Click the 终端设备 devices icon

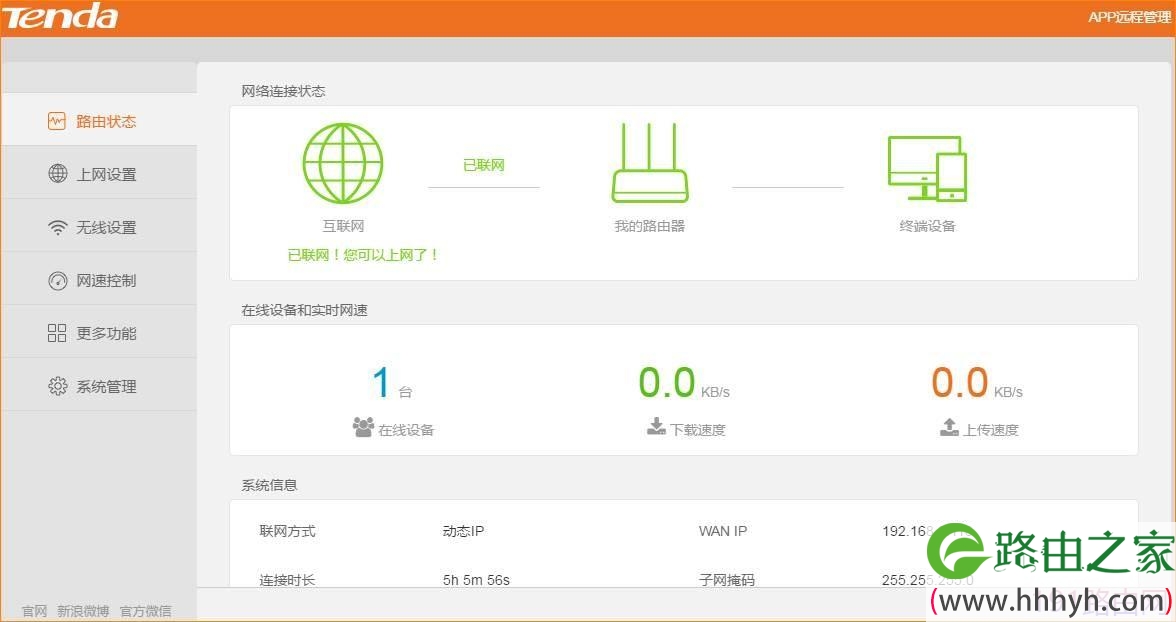(x=927, y=168)
